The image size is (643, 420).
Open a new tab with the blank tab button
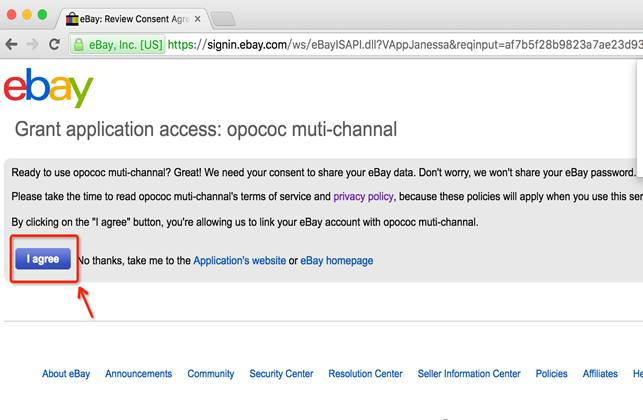click(x=223, y=19)
